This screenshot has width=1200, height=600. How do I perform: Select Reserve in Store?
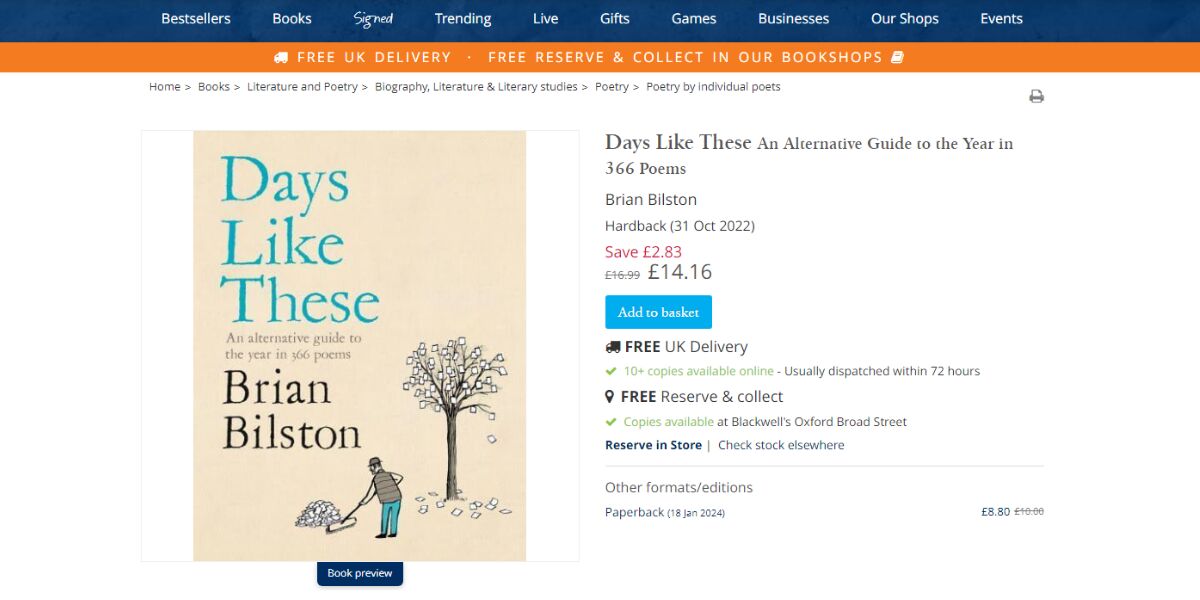[x=652, y=445]
